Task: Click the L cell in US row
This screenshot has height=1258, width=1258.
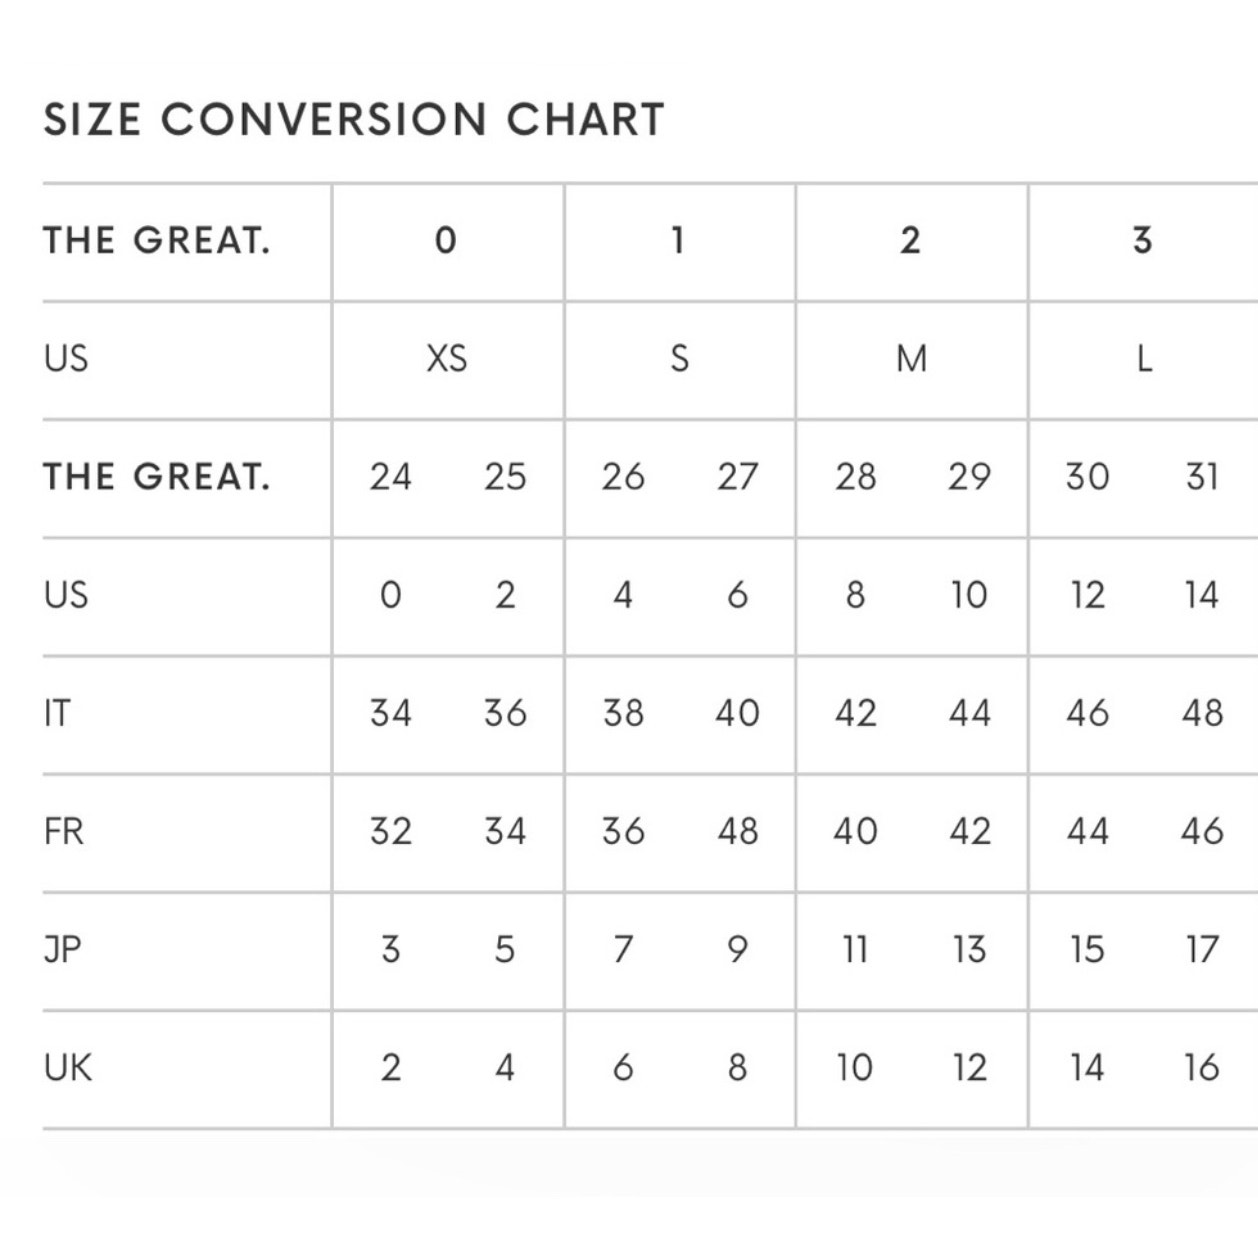Action: pyautogui.click(x=1144, y=358)
